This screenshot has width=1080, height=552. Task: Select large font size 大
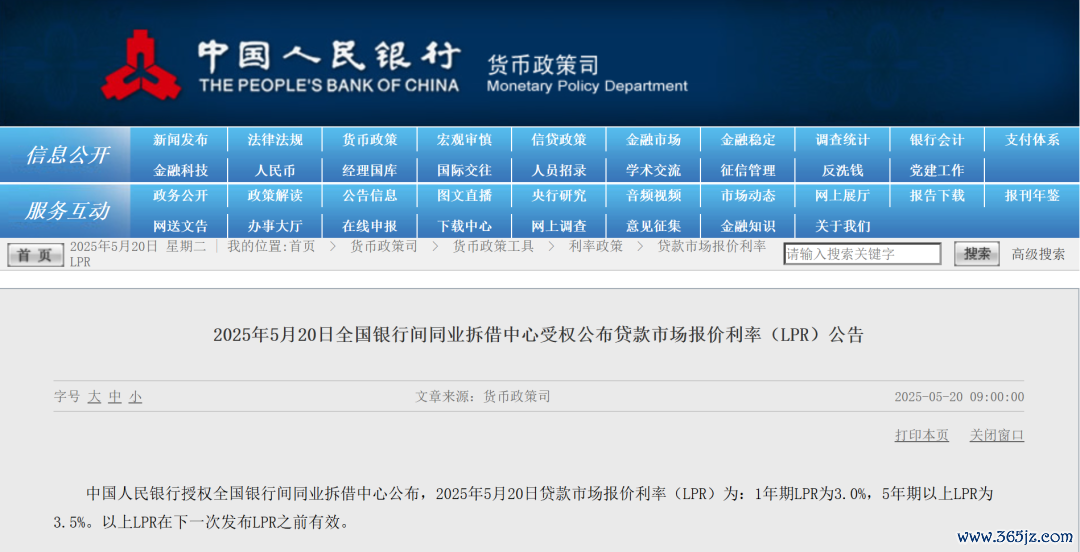(x=94, y=397)
